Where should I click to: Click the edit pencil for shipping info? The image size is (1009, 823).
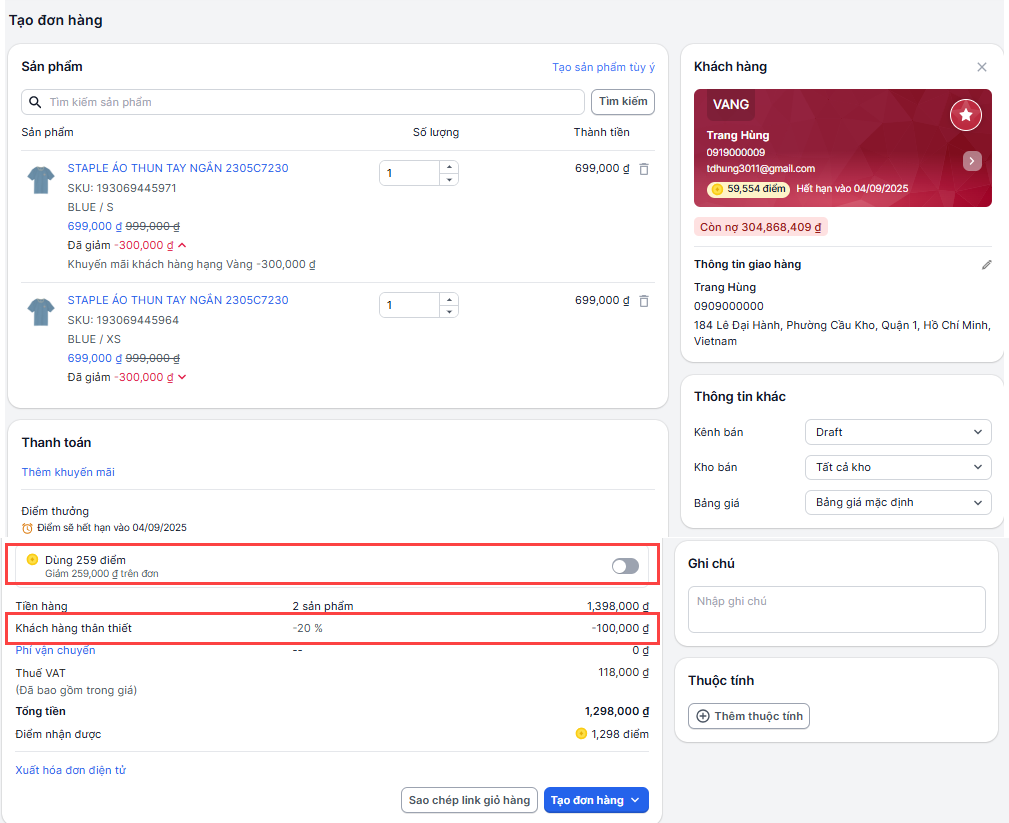pyautogui.click(x=986, y=265)
